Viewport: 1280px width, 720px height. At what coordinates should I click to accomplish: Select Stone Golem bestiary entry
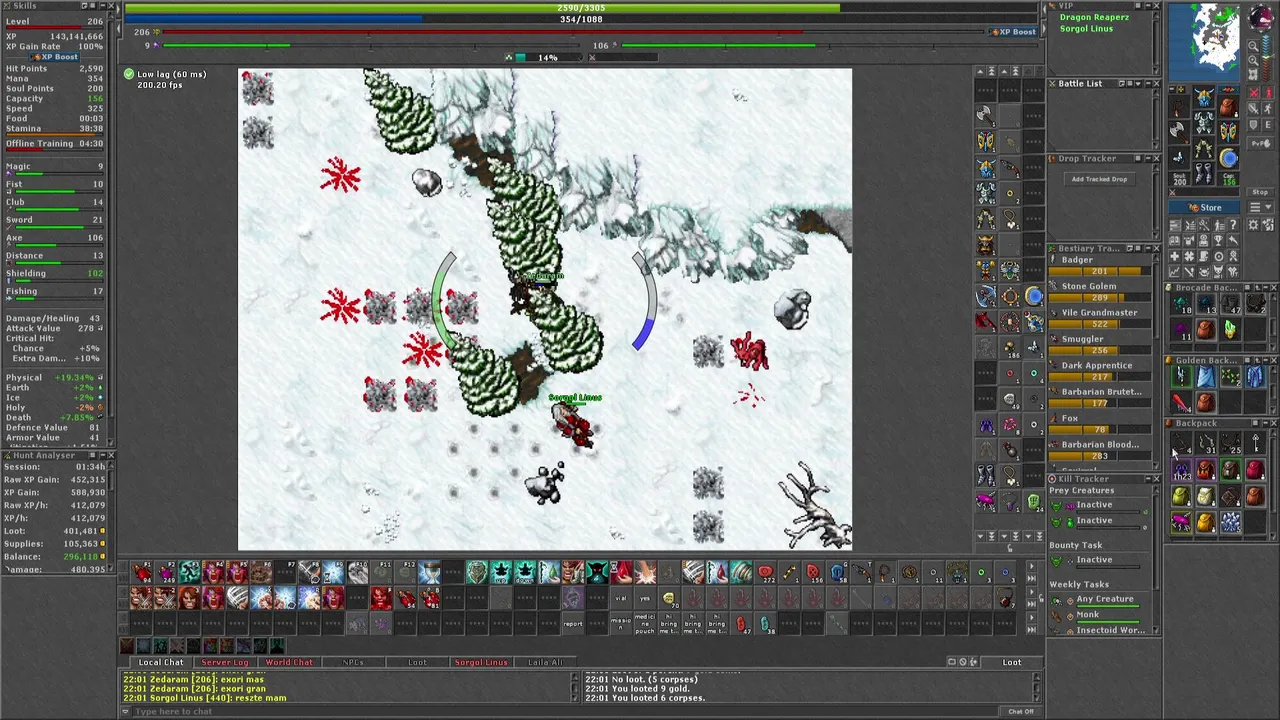pyautogui.click(x=1100, y=292)
